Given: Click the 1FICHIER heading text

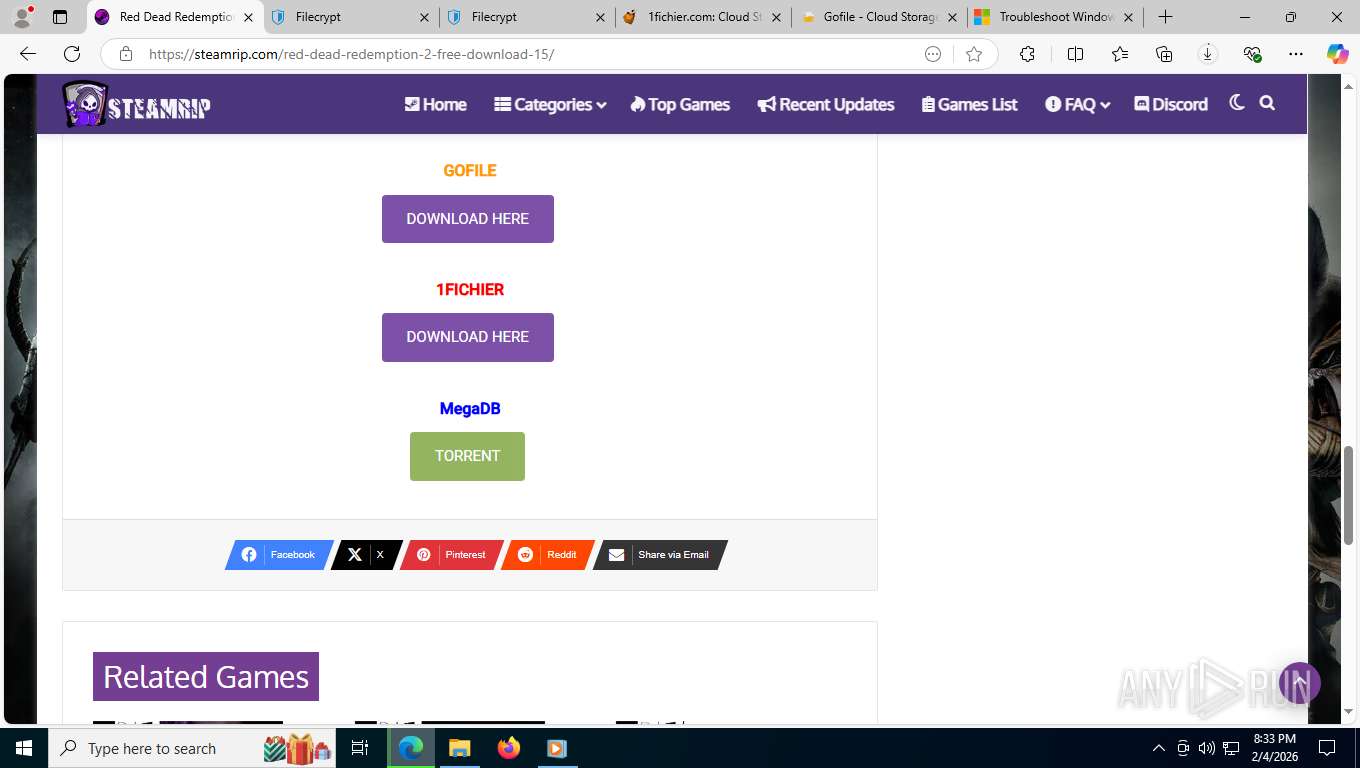Looking at the screenshot, I should point(470,289).
